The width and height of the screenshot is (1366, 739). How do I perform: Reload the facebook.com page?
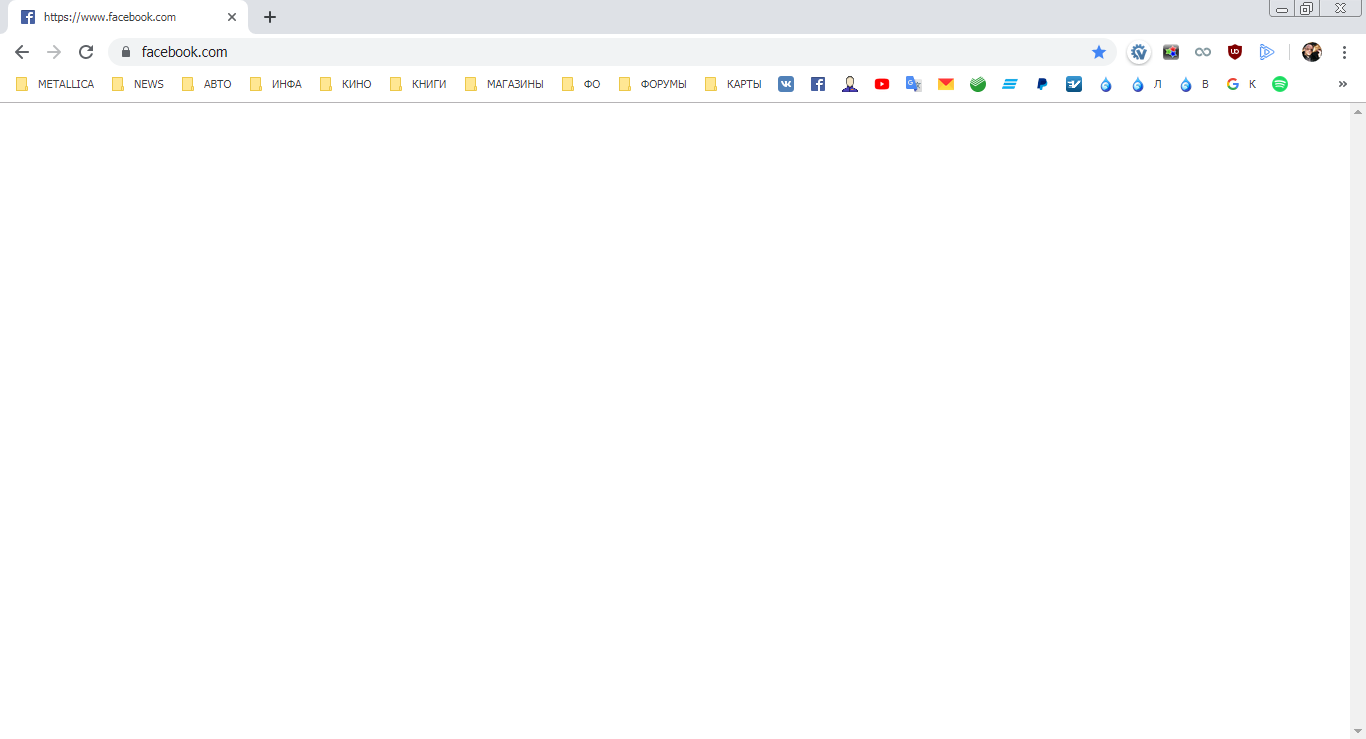coord(86,52)
